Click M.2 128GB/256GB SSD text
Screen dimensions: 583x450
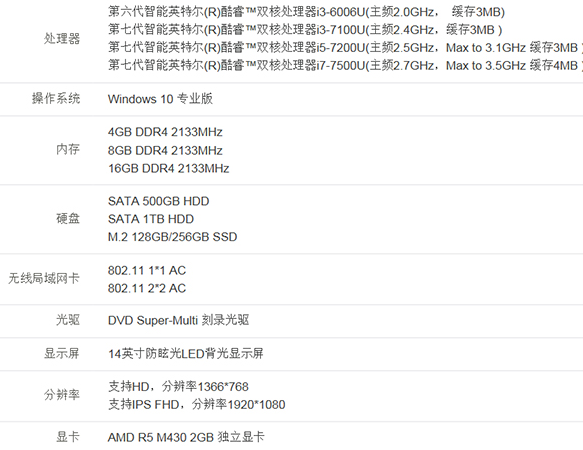[x=173, y=237]
